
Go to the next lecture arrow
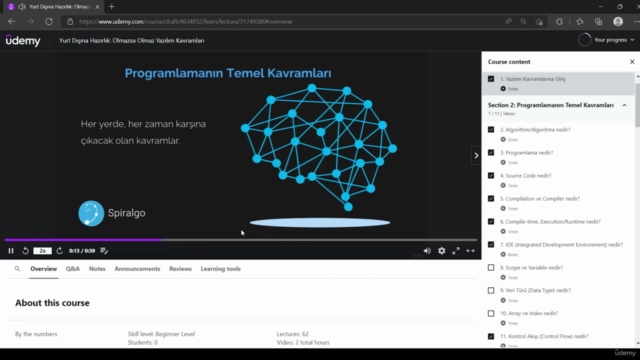pyautogui.click(x=476, y=156)
